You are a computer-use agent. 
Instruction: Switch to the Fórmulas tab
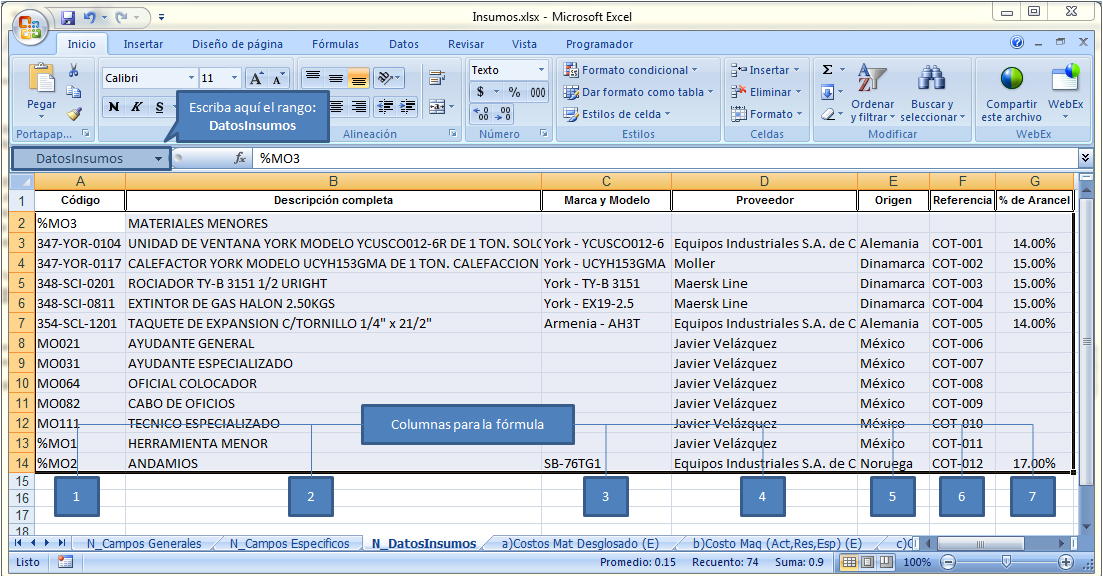pyautogui.click(x=336, y=44)
